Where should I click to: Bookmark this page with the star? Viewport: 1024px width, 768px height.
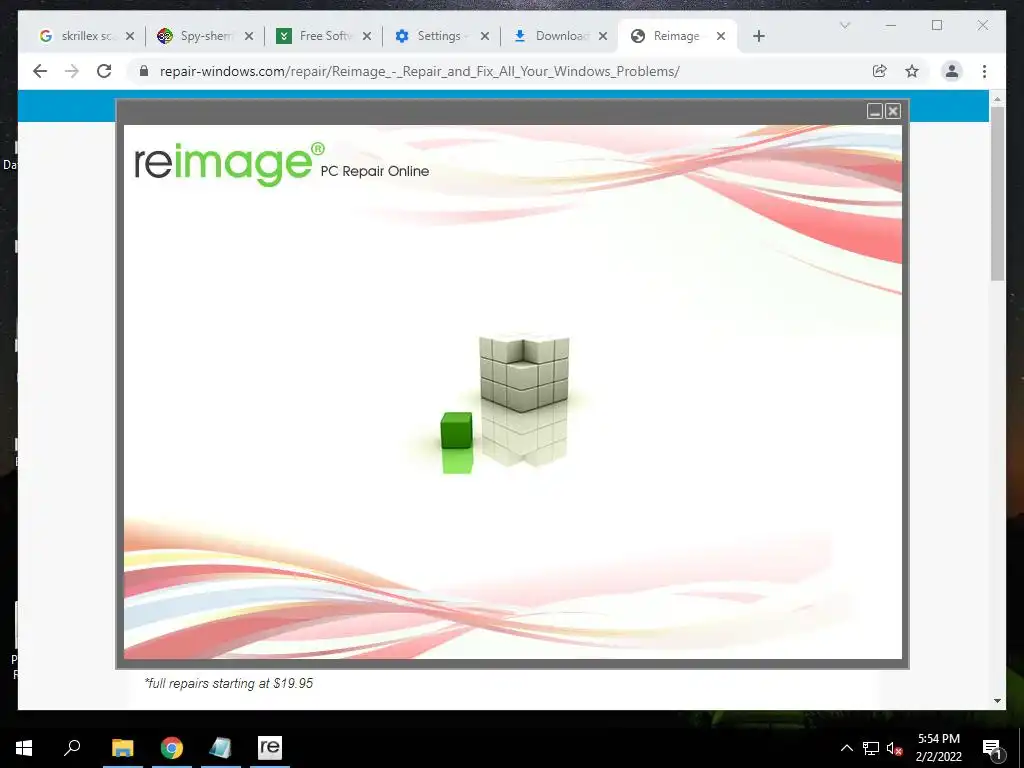[x=912, y=71]
